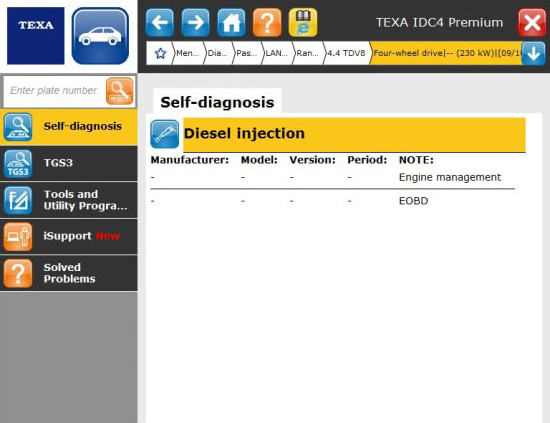Click the NOTE: column header
550x423 pixels.
click(x=416, y=160)
